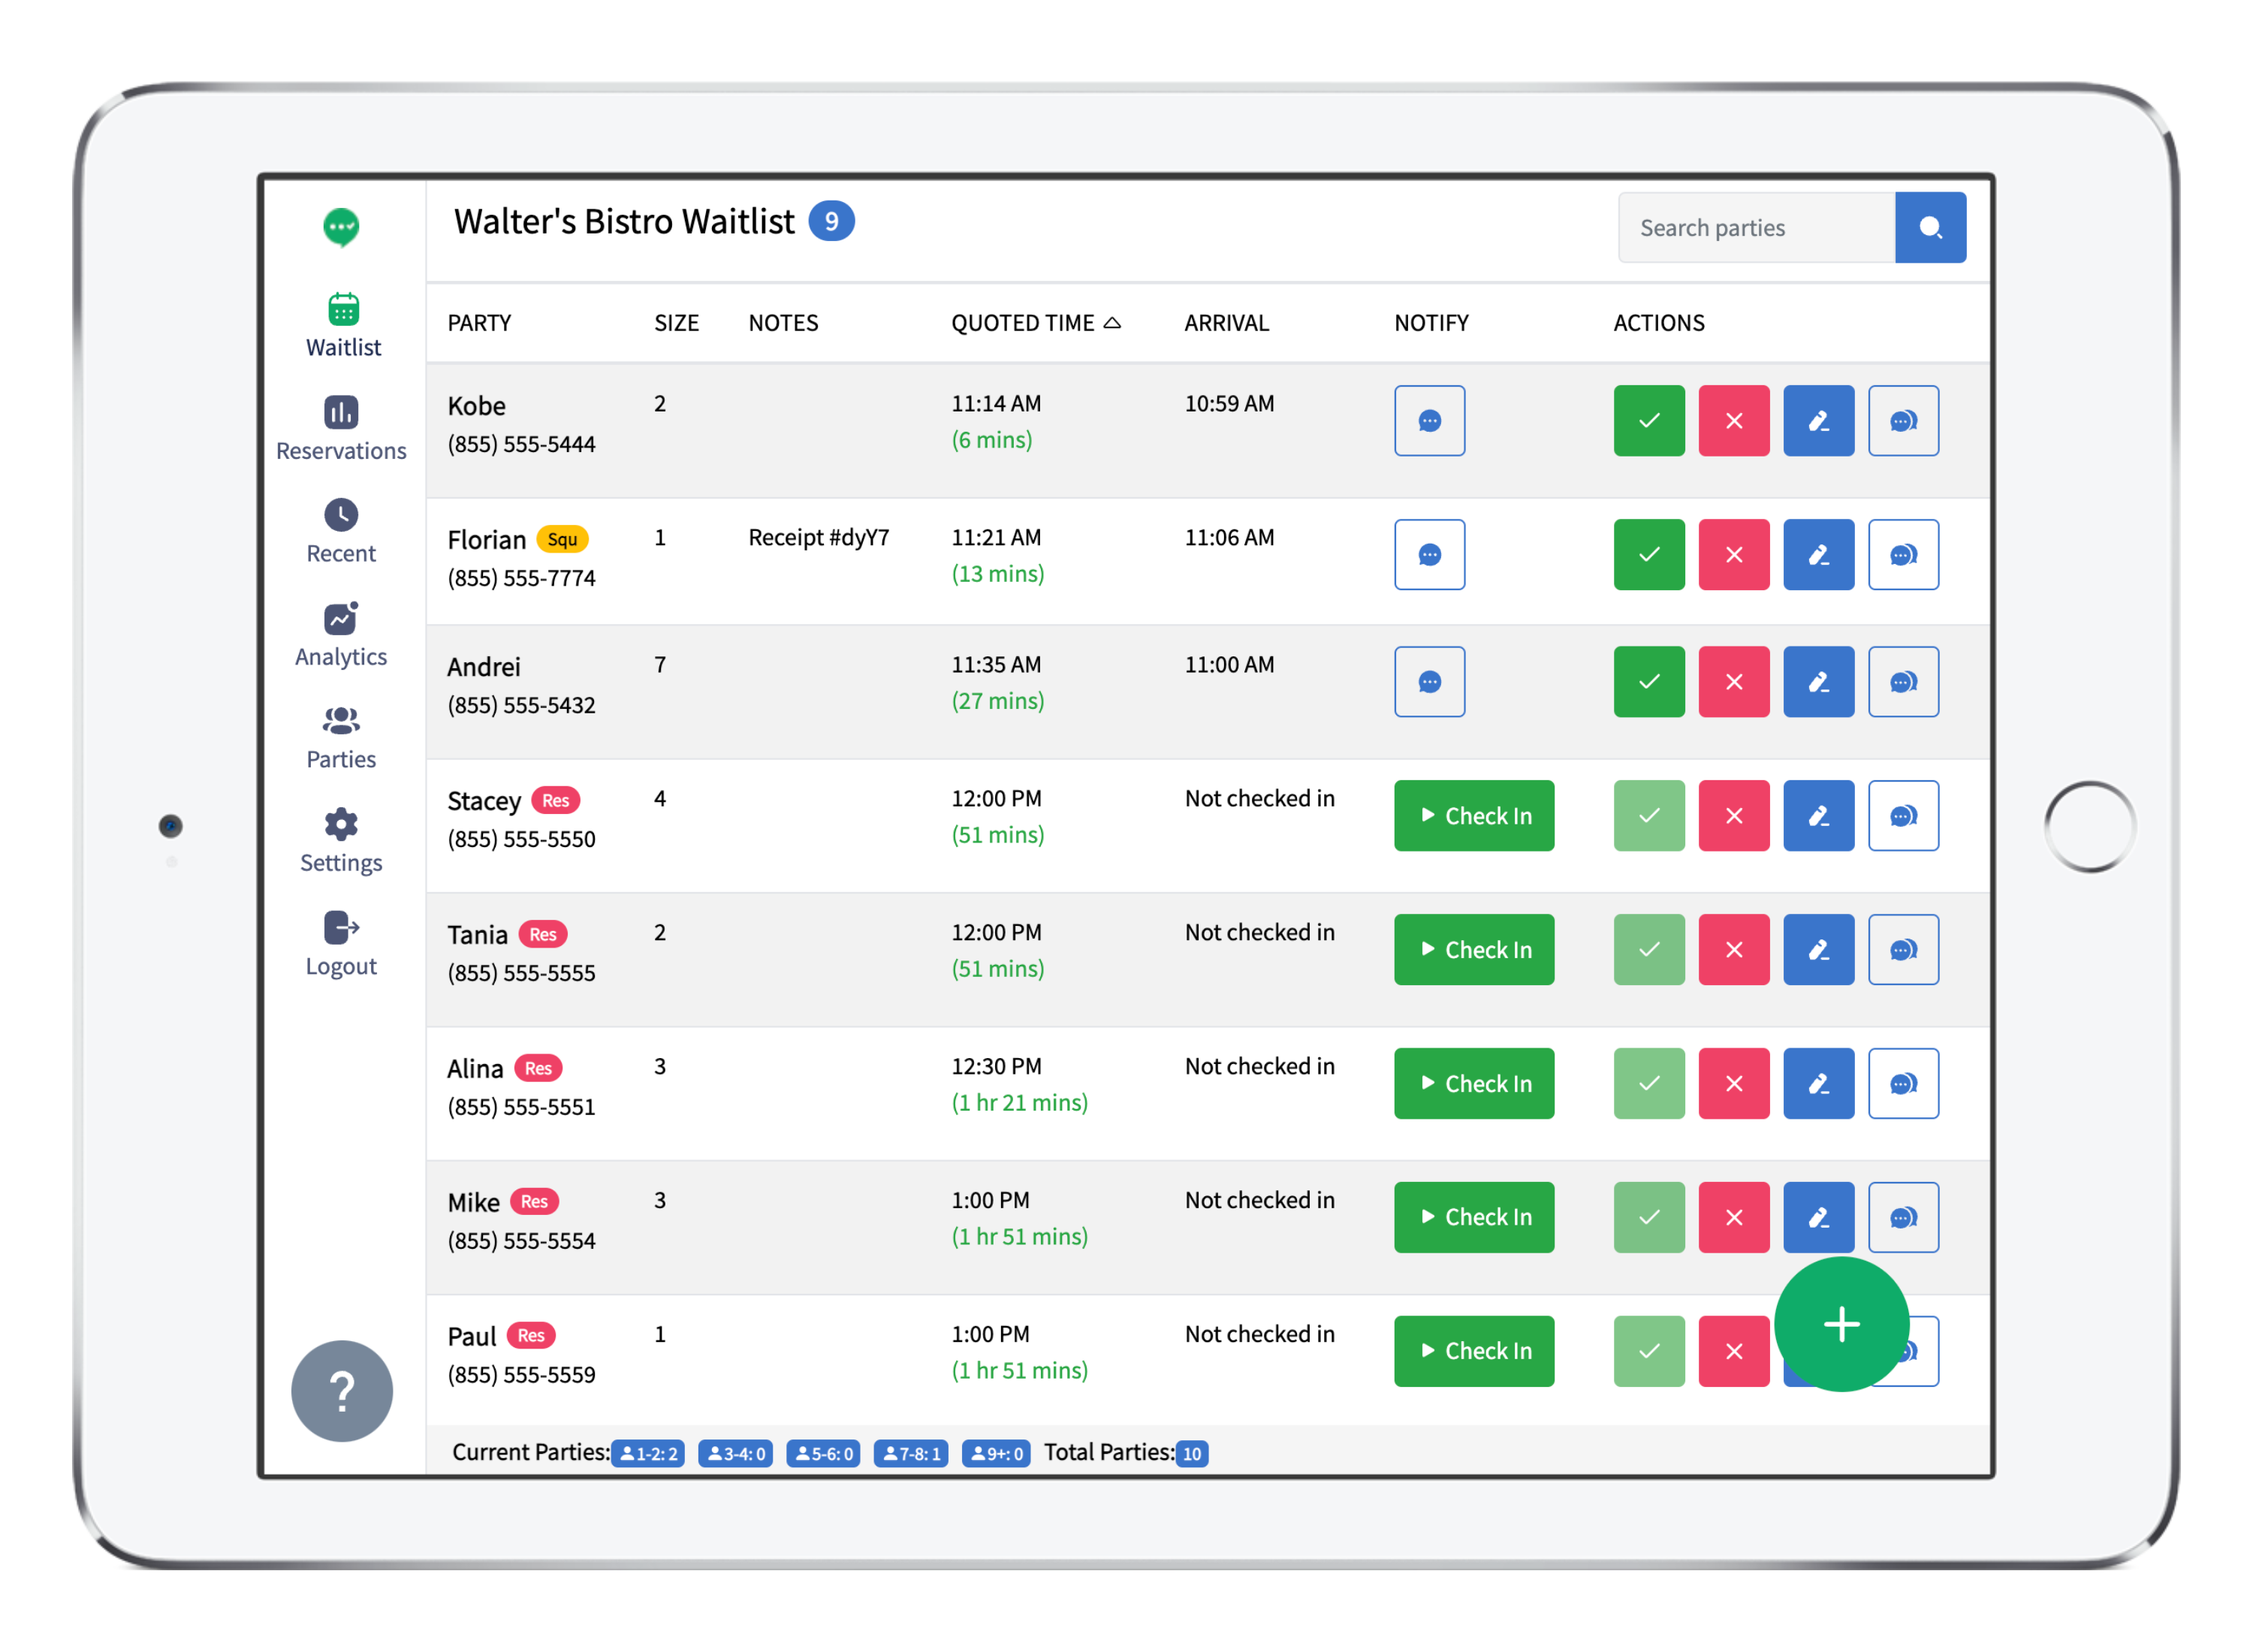Click the Arrival column header
The width and height of the screenshot is (2253, 1652).
point(1228,323)
